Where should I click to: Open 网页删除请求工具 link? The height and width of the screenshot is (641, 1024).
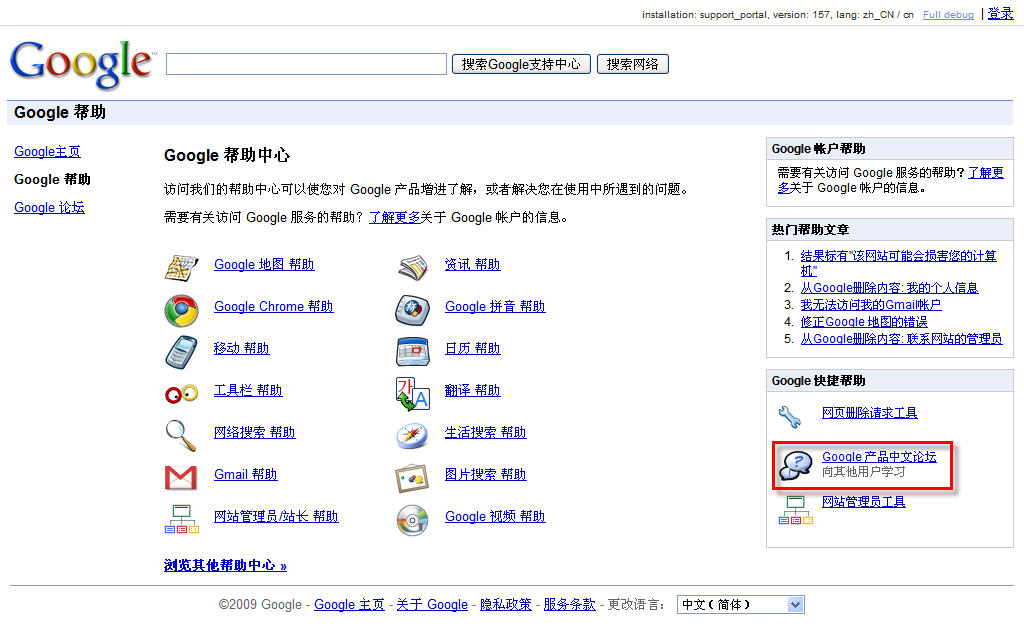[870, 413]
